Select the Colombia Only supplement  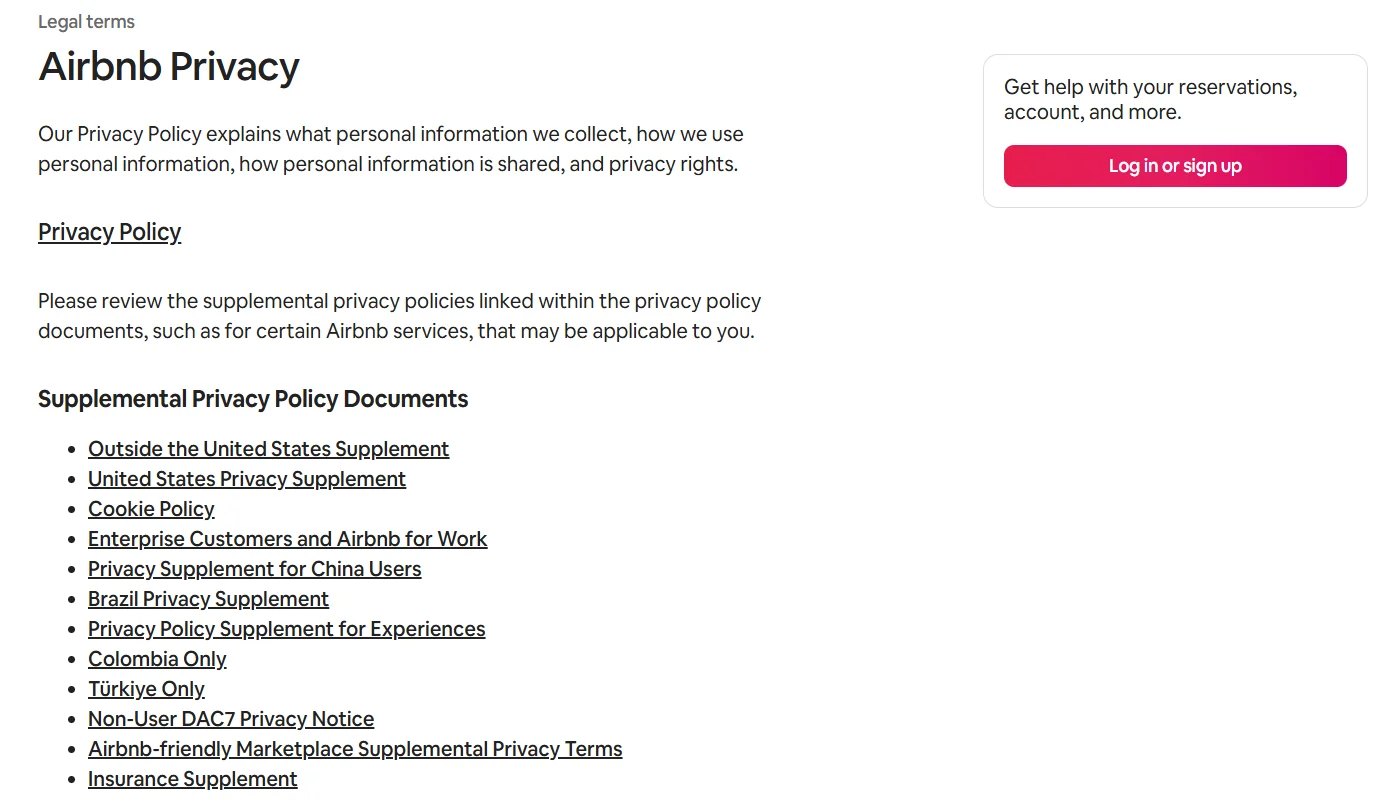(157, 659)
